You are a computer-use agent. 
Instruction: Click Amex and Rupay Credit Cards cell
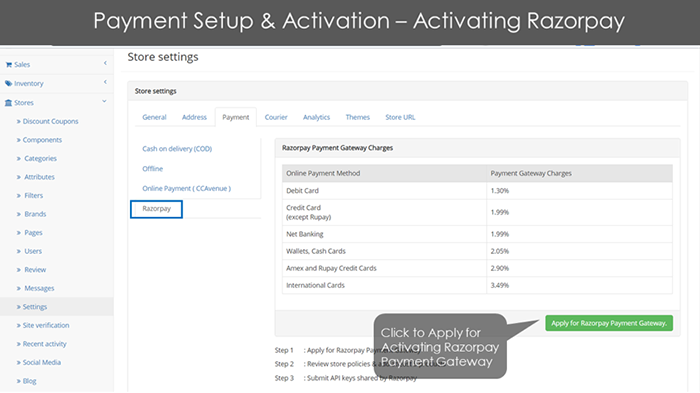(x=384, y=268)
